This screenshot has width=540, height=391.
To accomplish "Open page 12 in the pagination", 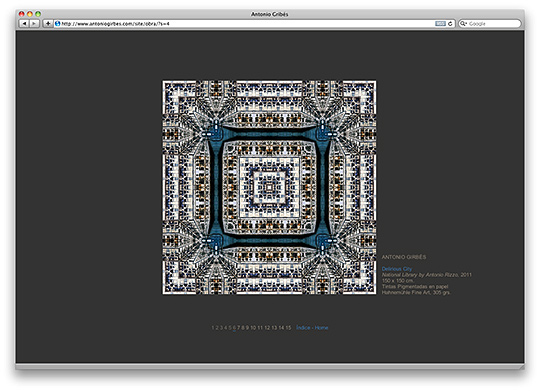I will pyautogui.click(x=267, y=328).
